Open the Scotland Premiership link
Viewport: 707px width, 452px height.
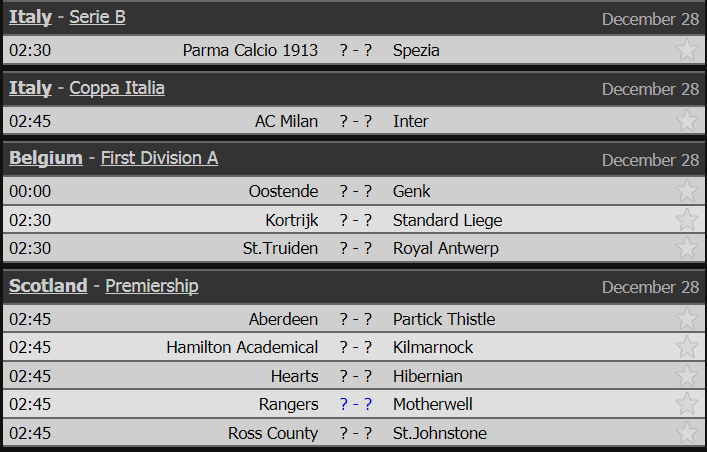pos(152,286)
